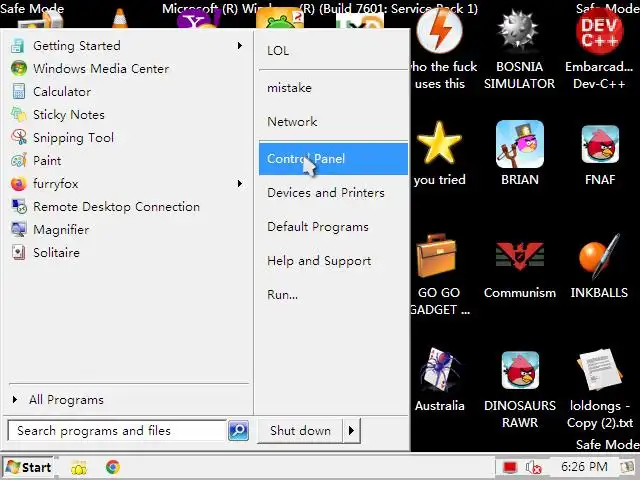640x480 pixels.
Task: Select the 'you tried' star icon
Action: [439, 143]
